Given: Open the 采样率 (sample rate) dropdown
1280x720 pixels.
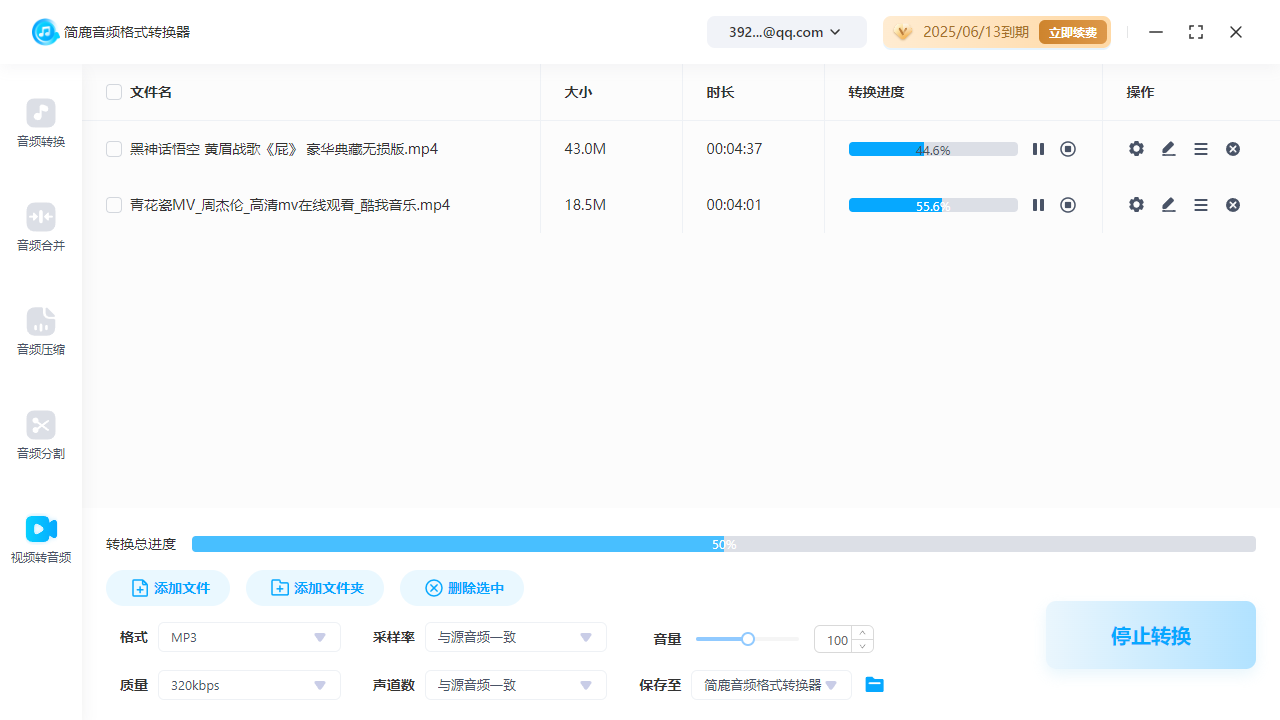Looking at the screenshot, I should pyautogui.click(x=516, y=637).
